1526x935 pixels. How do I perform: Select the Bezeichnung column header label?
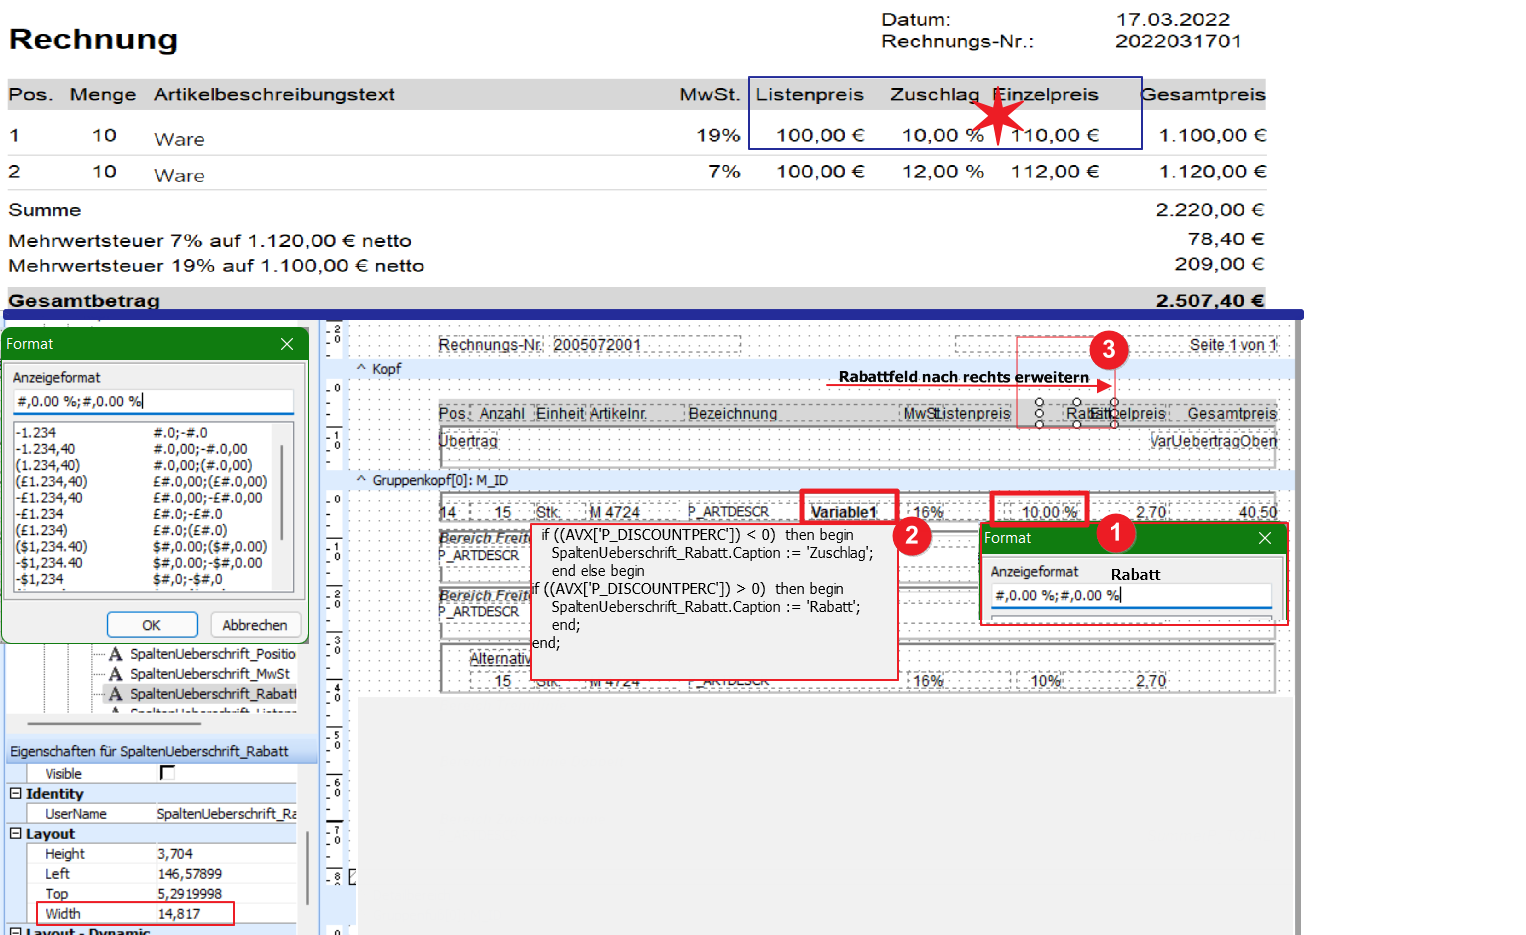pos(733,414)
